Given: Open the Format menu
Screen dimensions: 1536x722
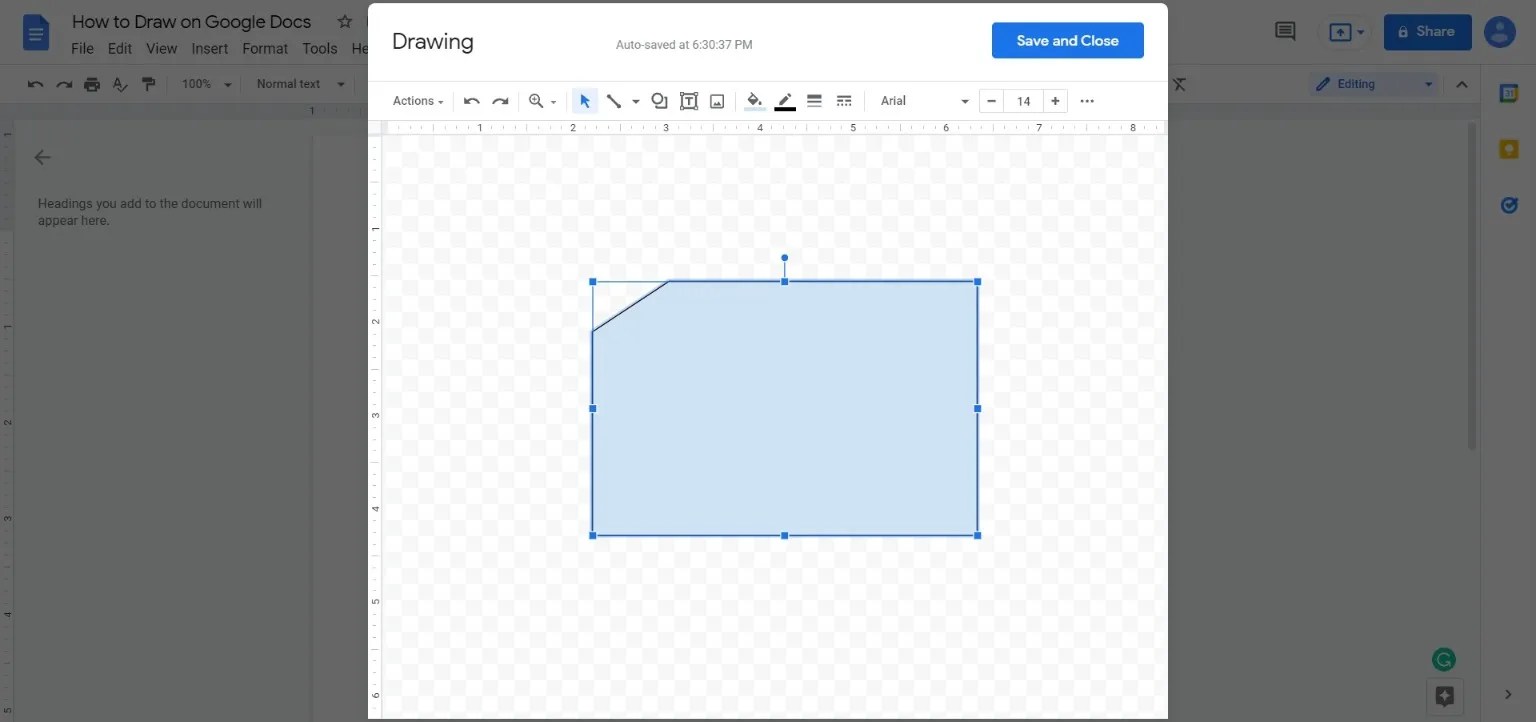Looking at the screenshot, I should click(x=264, y=48).
